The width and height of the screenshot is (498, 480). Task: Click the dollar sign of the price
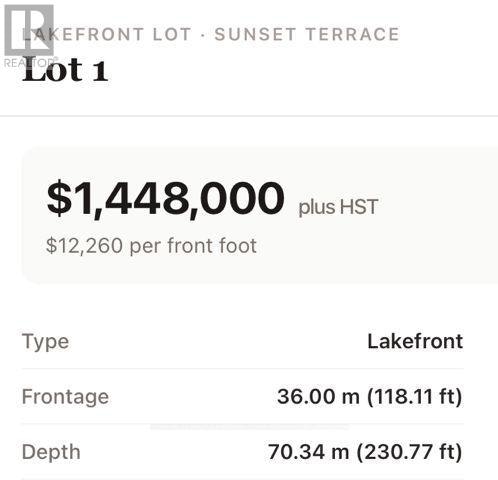59,198
